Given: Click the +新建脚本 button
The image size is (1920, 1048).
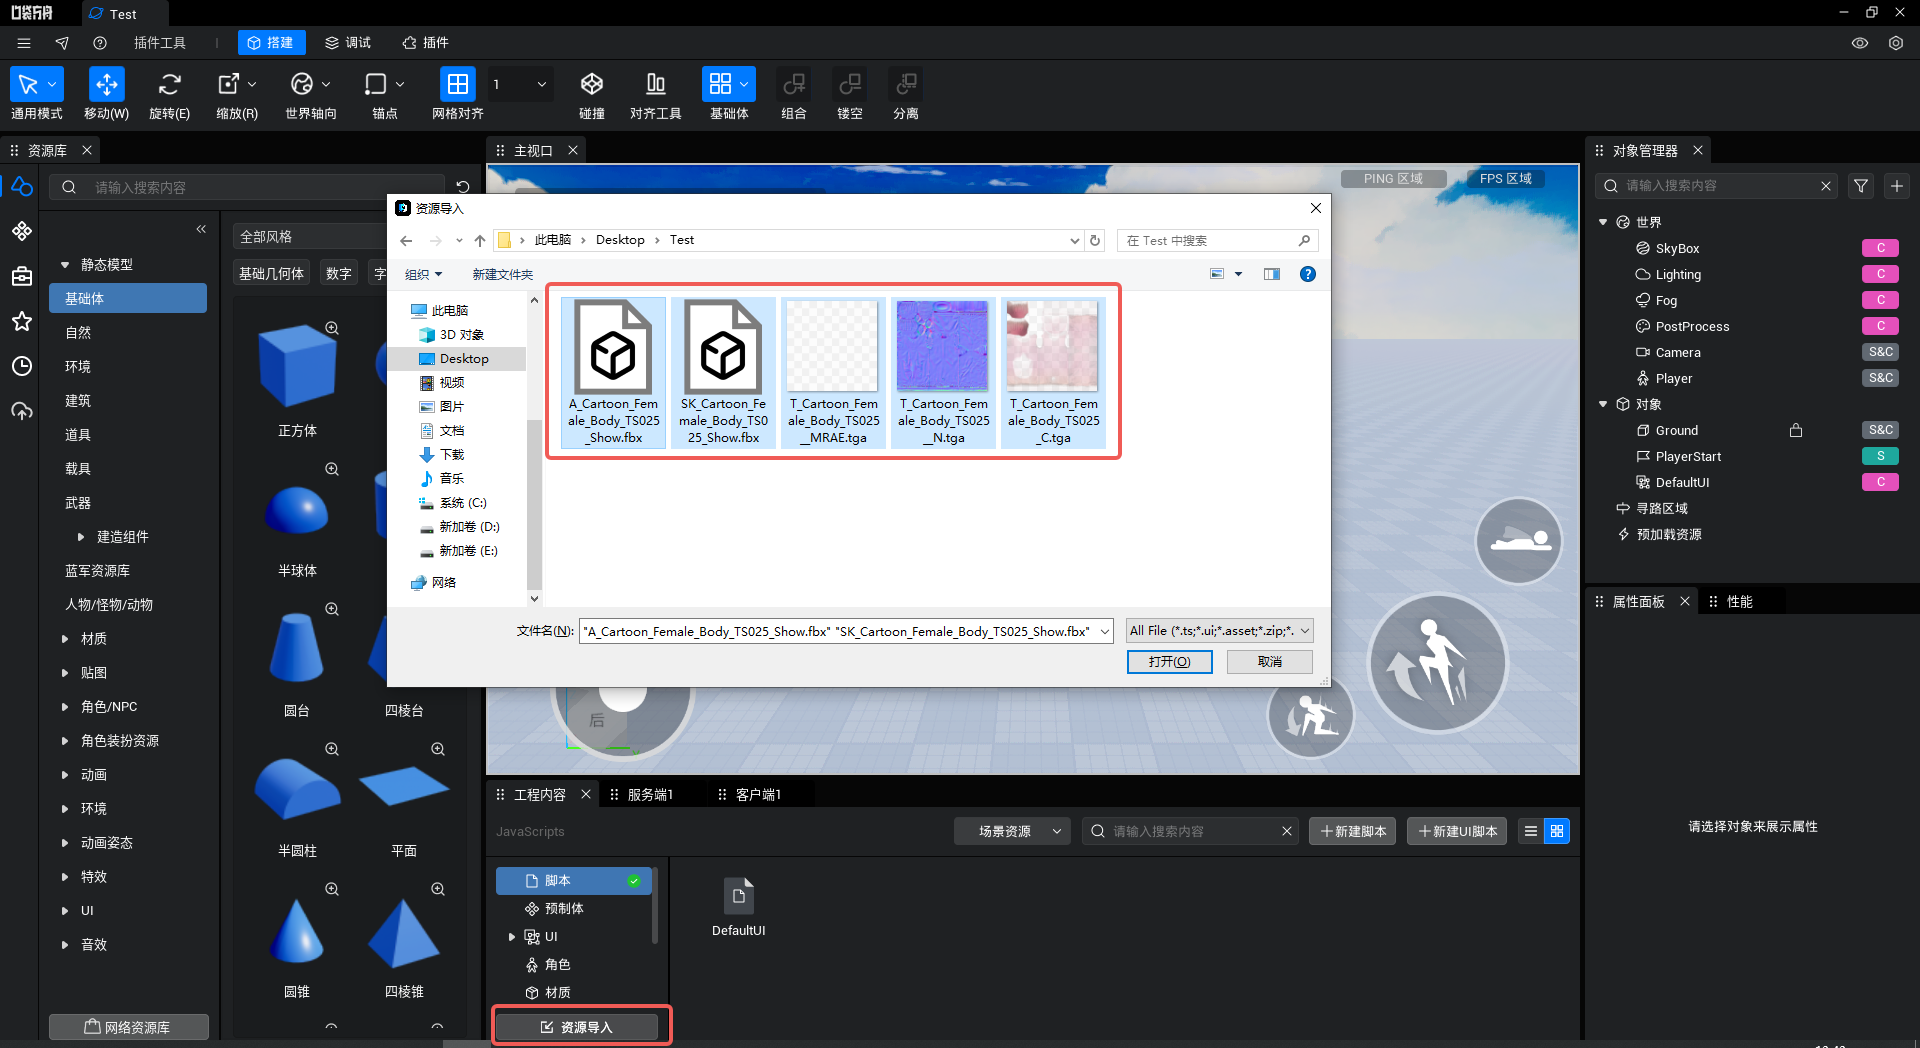Looking at the screenshot, I should click(1352, 831).
